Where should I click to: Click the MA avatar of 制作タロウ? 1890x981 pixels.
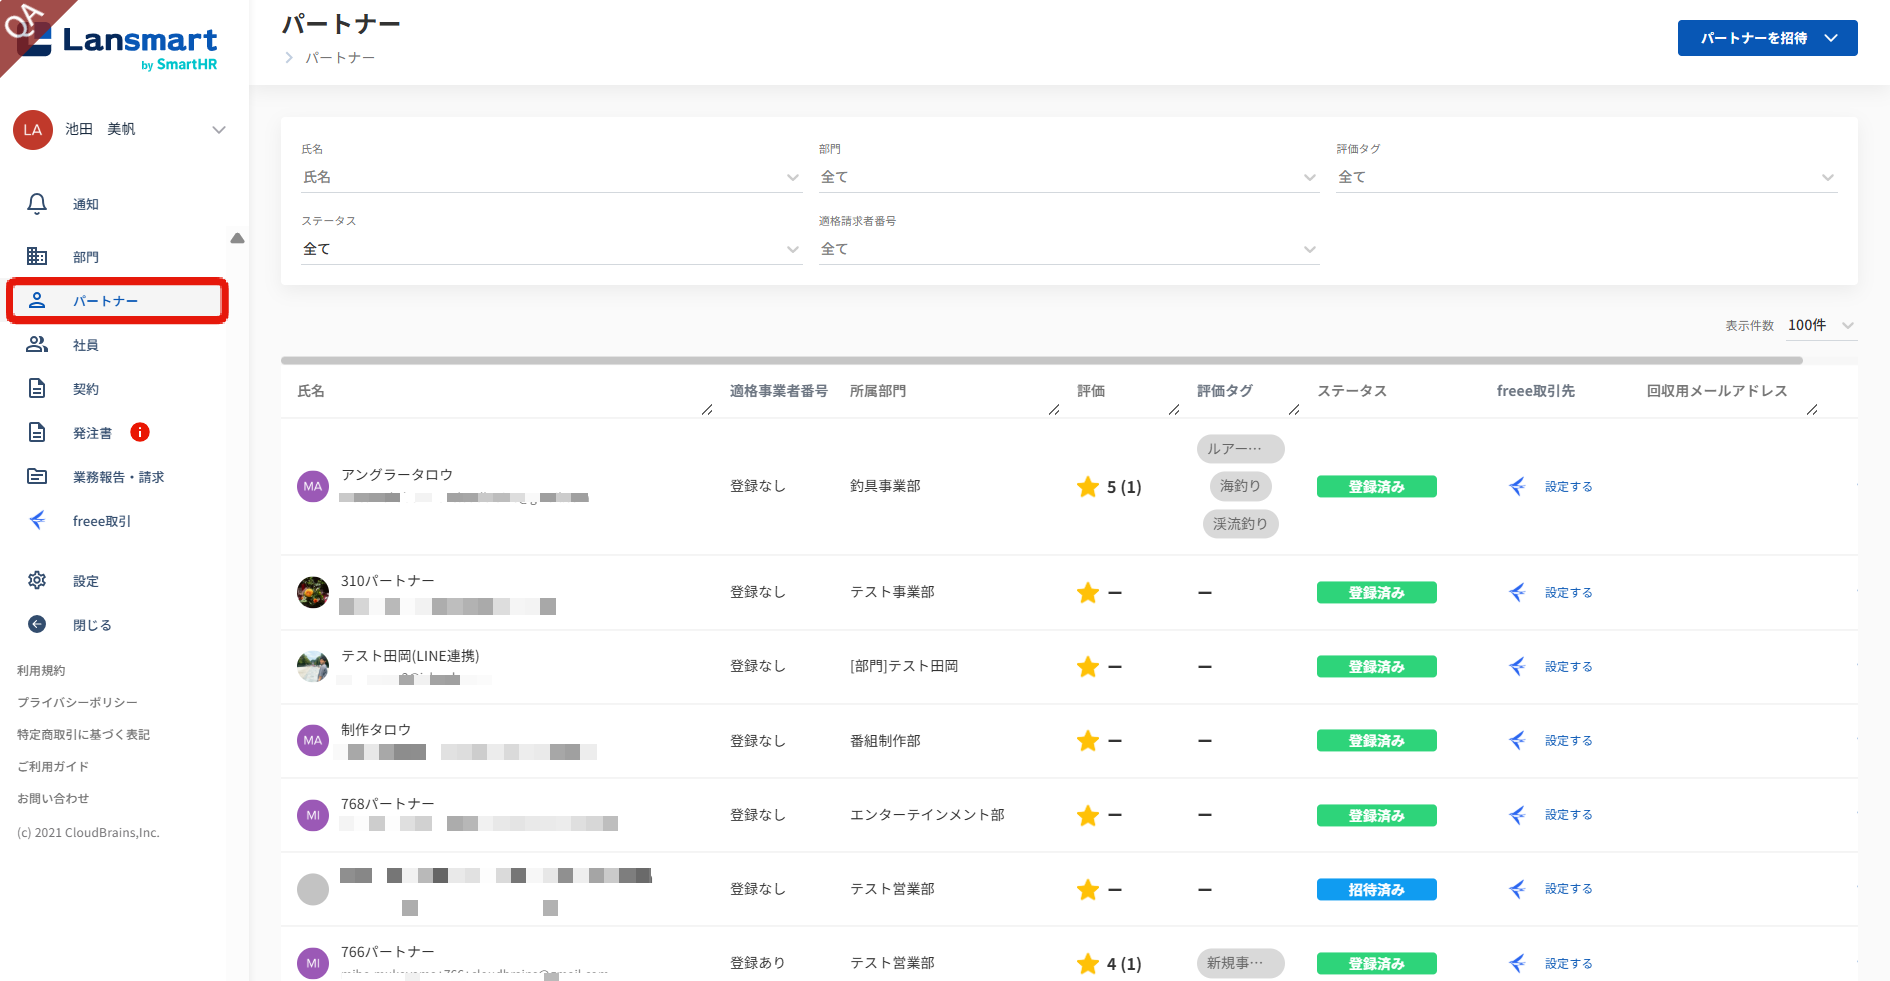(x=313, y=740)
